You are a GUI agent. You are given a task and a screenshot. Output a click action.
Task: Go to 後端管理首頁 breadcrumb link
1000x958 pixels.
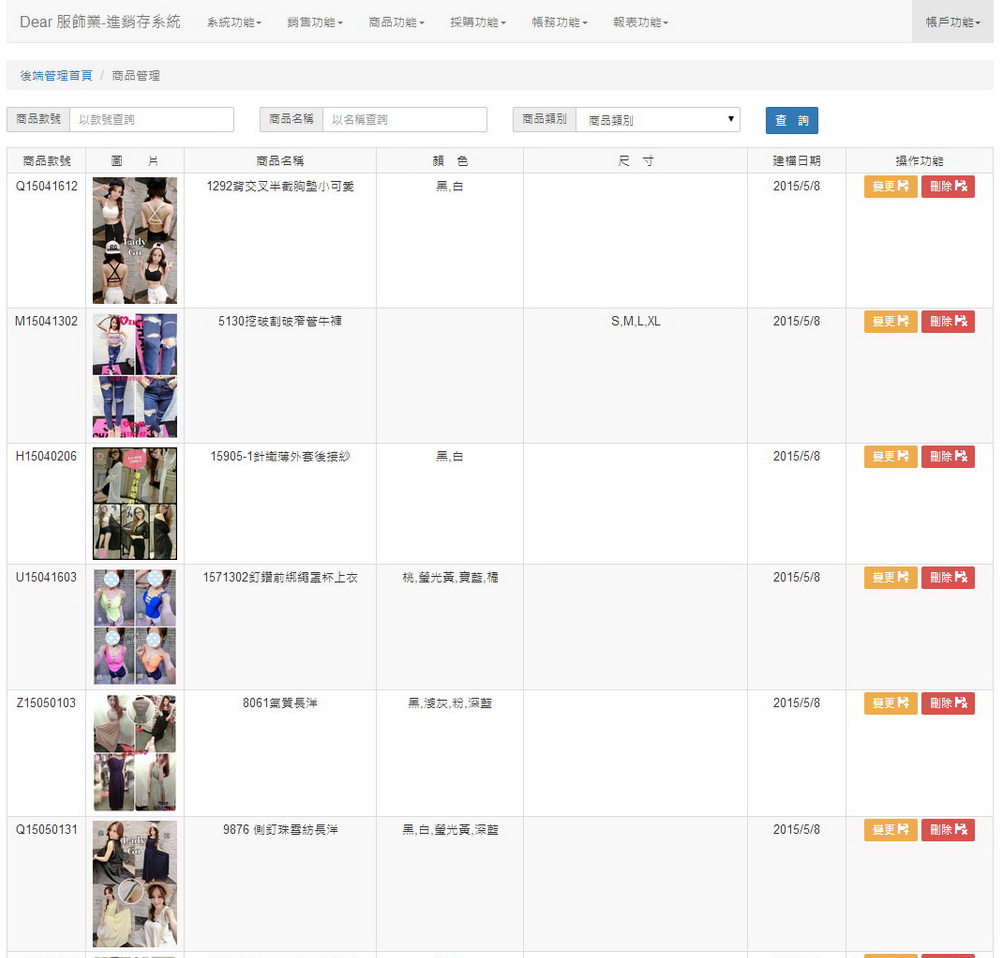pyautogui.click(x=56, y=76)
